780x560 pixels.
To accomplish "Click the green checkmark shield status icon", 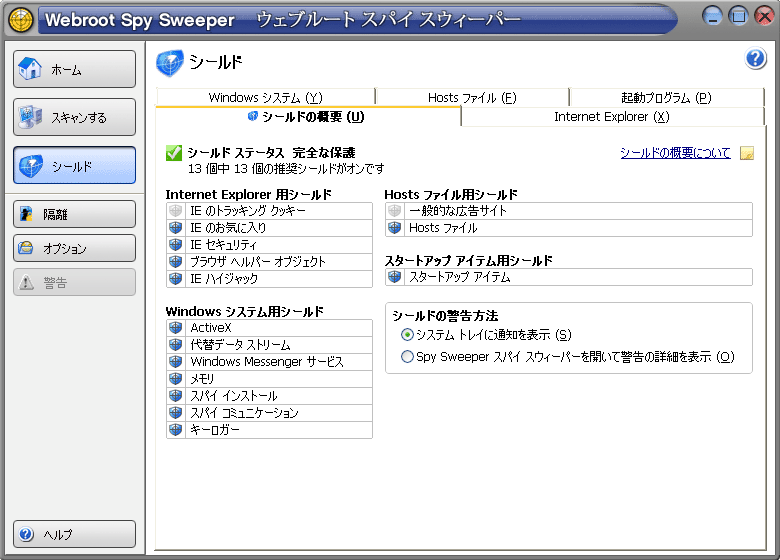I will 174,153.
